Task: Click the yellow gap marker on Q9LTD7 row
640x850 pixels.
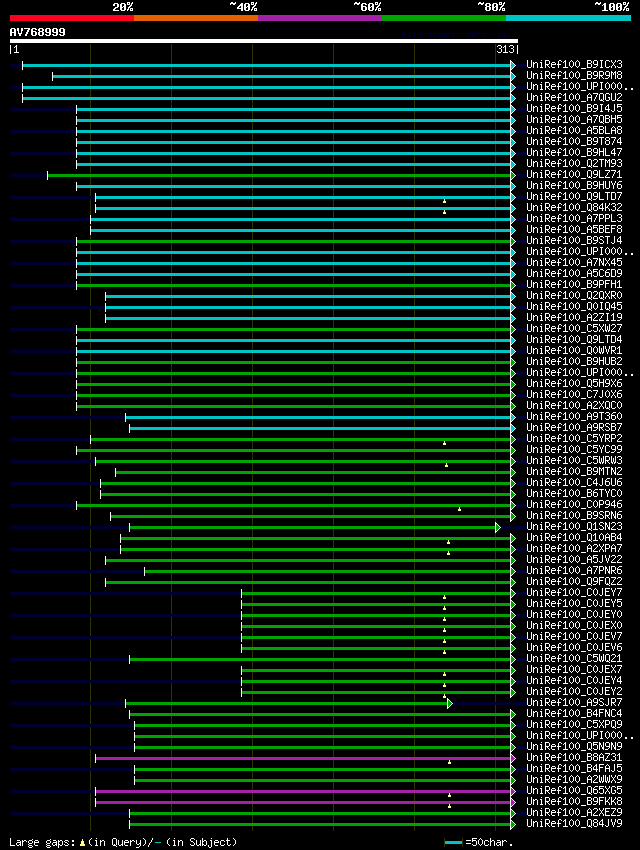Action: pyautogui.click(x=444, y=201)
